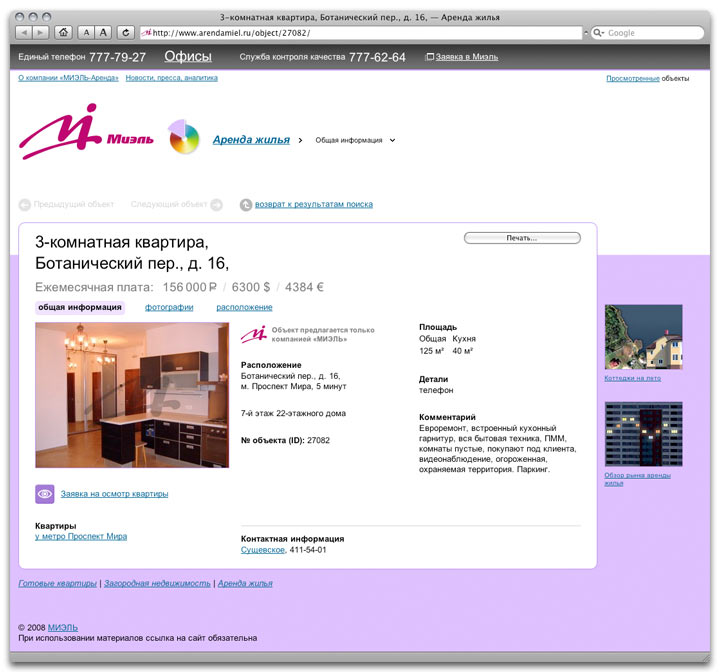Click the purple eye viewing-request icon

[45, 493]
